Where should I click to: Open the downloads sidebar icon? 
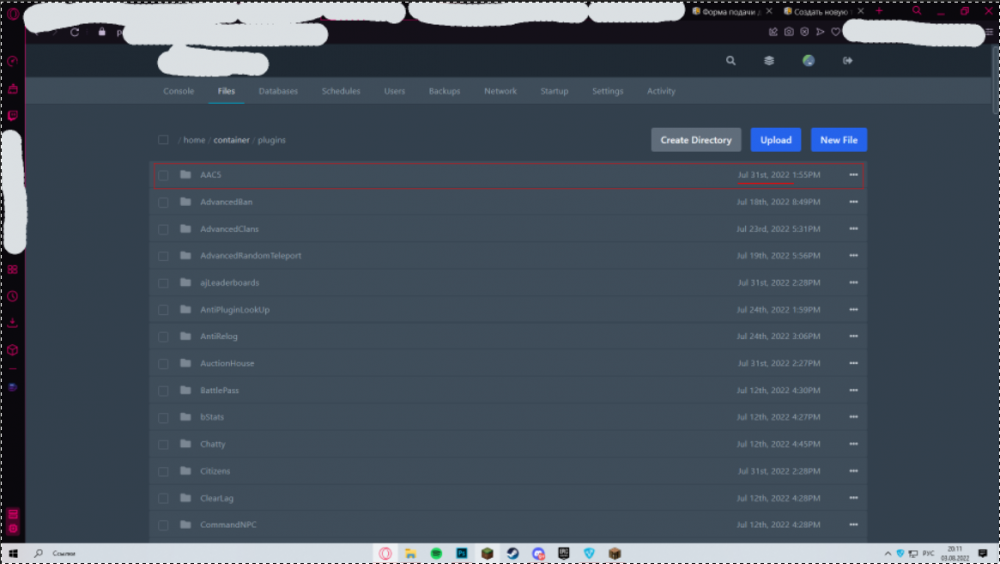13,323
